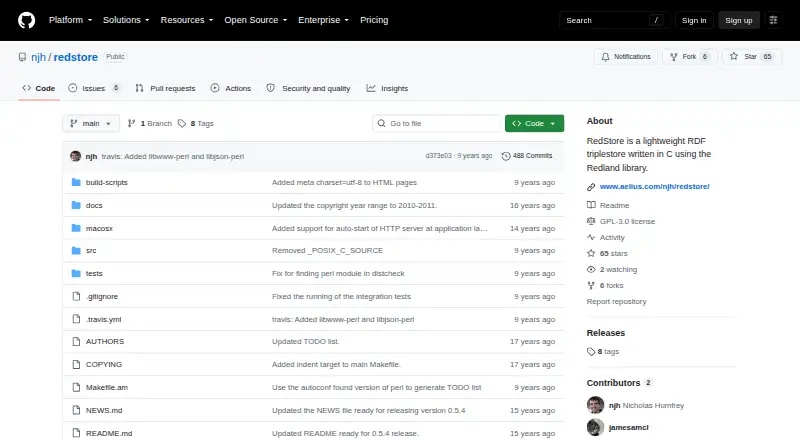Open the Contributors heading link

pos(619,383)
